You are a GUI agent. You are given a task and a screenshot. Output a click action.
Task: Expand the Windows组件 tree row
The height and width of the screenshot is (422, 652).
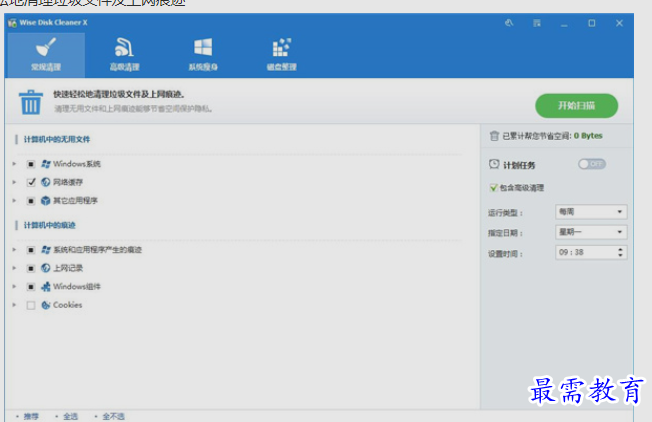point(14,286)
